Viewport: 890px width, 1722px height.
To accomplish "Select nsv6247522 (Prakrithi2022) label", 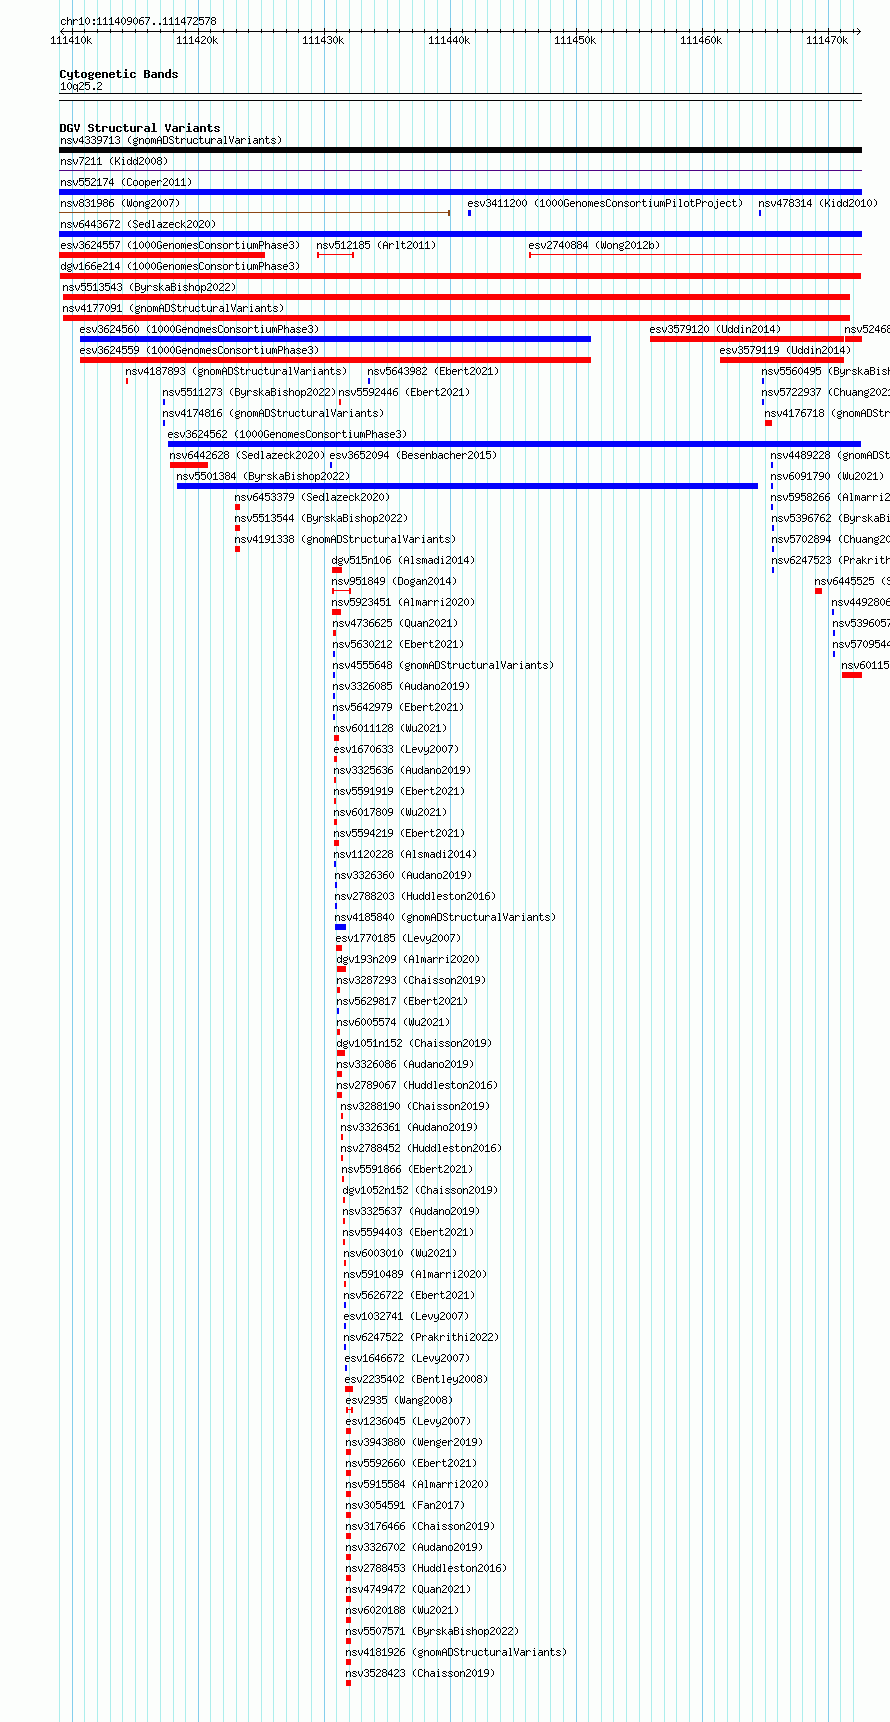I will (421, 1337).
